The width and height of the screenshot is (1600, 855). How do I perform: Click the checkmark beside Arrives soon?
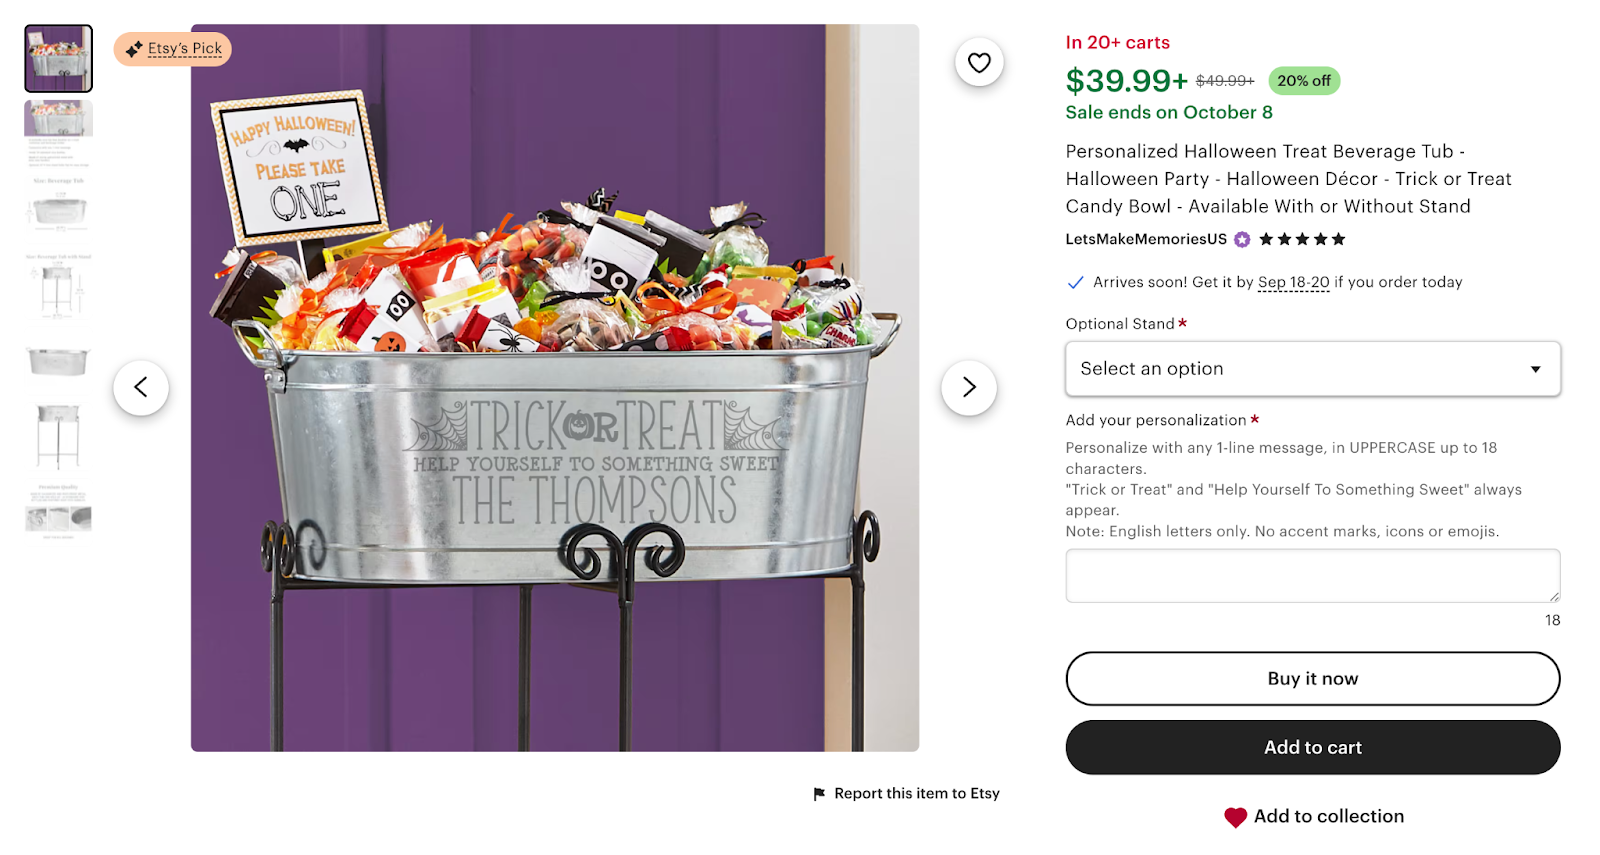pyautogui.click(x=1075, y=282)
